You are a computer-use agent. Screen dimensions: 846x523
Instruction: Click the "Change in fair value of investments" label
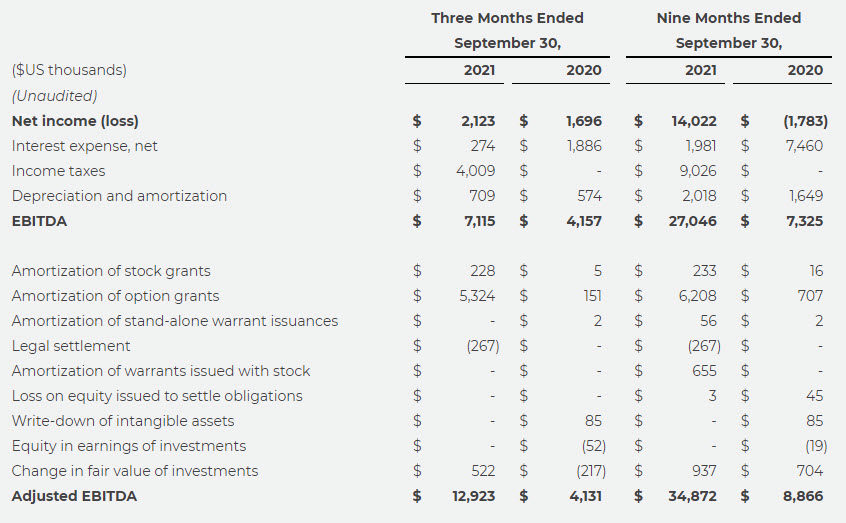[134, 471]
